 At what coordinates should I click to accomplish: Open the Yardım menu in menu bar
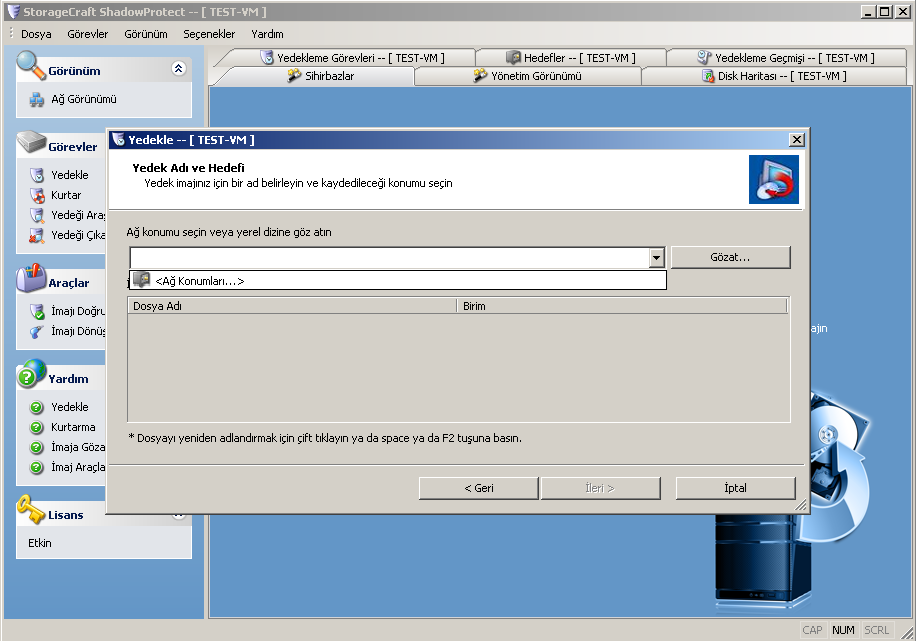coord(267,34)
